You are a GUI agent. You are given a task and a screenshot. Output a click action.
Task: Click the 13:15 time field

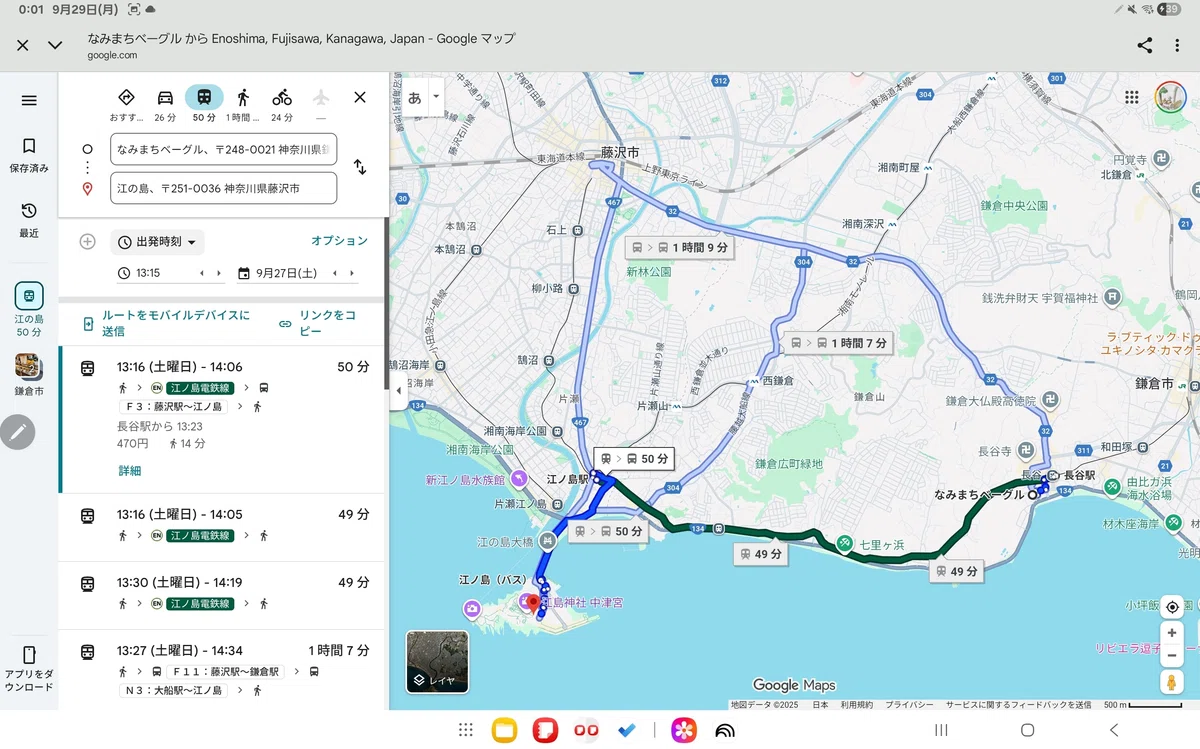click(148, 273)
